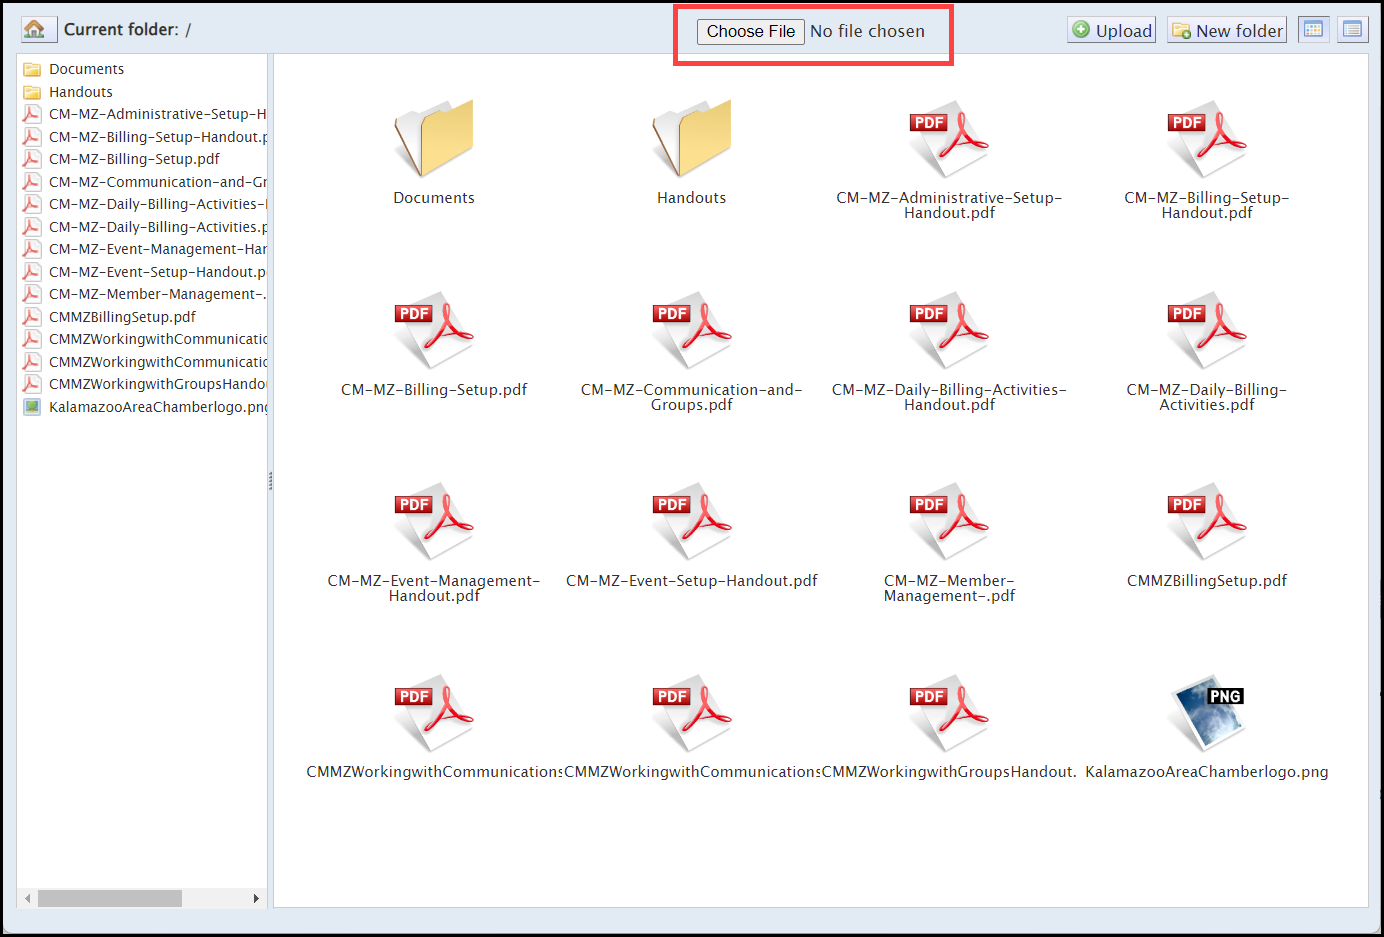Click the sidebar horizontal scrollbar left arrow
Viewport: 1384px width, 937px height.
click(x=27, y=898)
